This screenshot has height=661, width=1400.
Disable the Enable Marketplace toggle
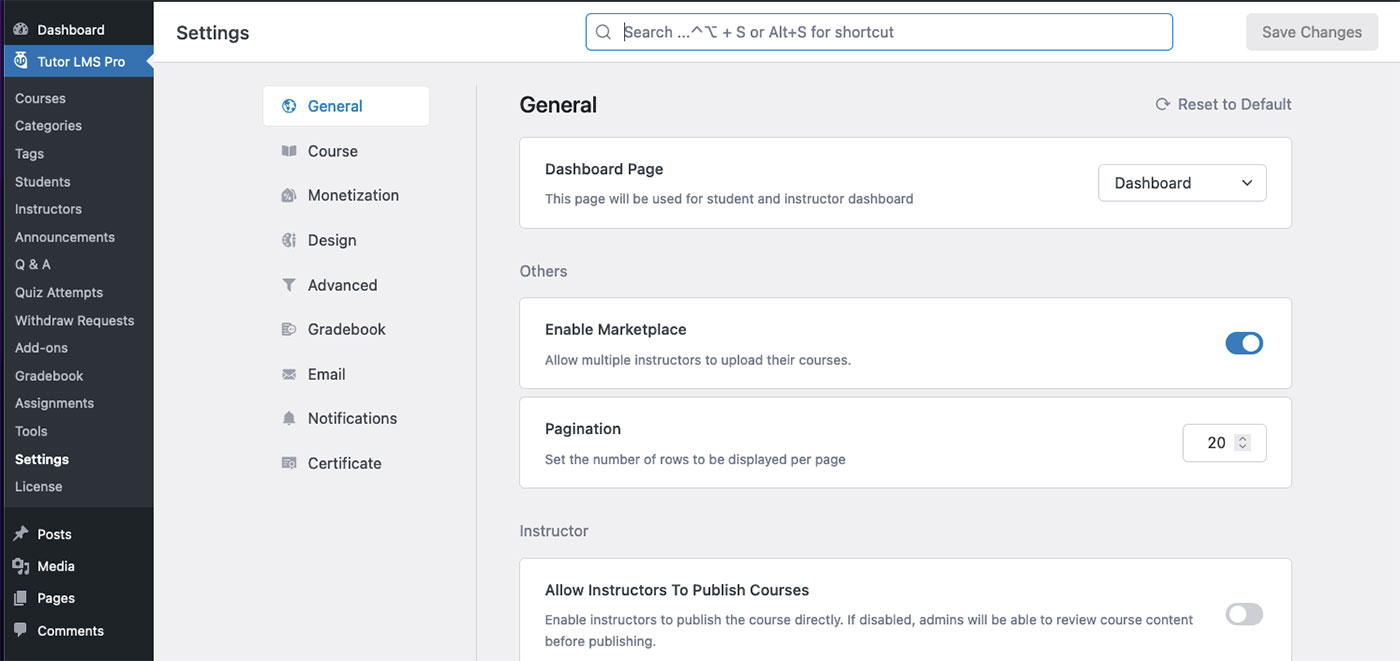(1244, 343)
